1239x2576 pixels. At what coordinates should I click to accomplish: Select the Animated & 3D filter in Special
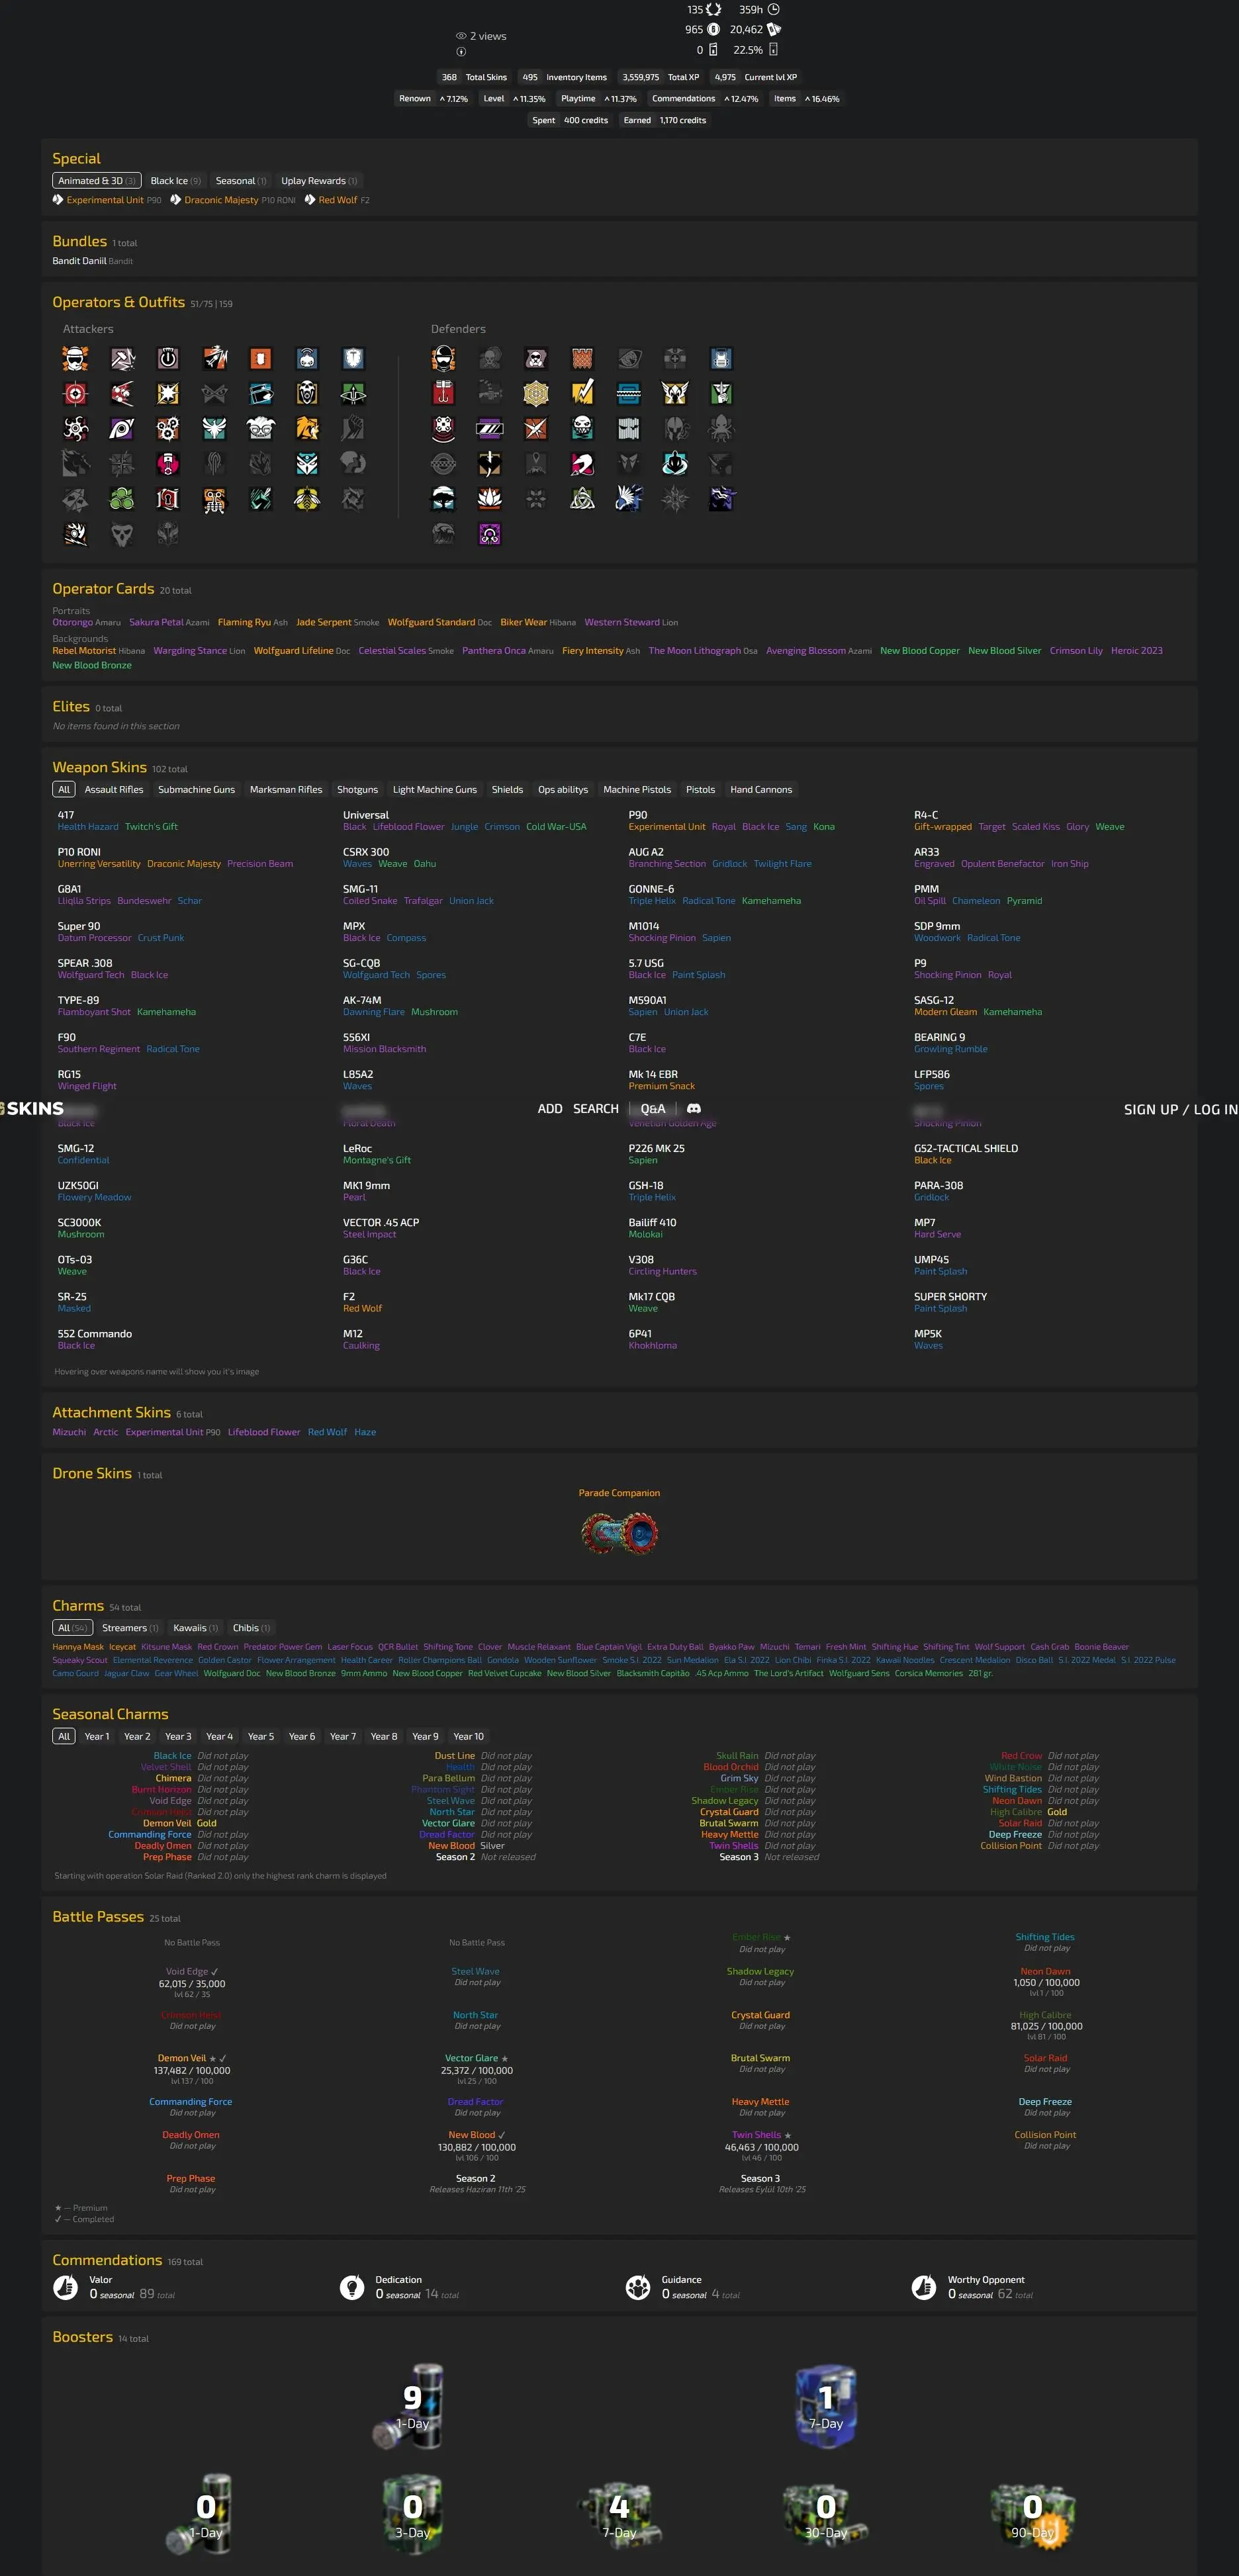coord(96,181)
